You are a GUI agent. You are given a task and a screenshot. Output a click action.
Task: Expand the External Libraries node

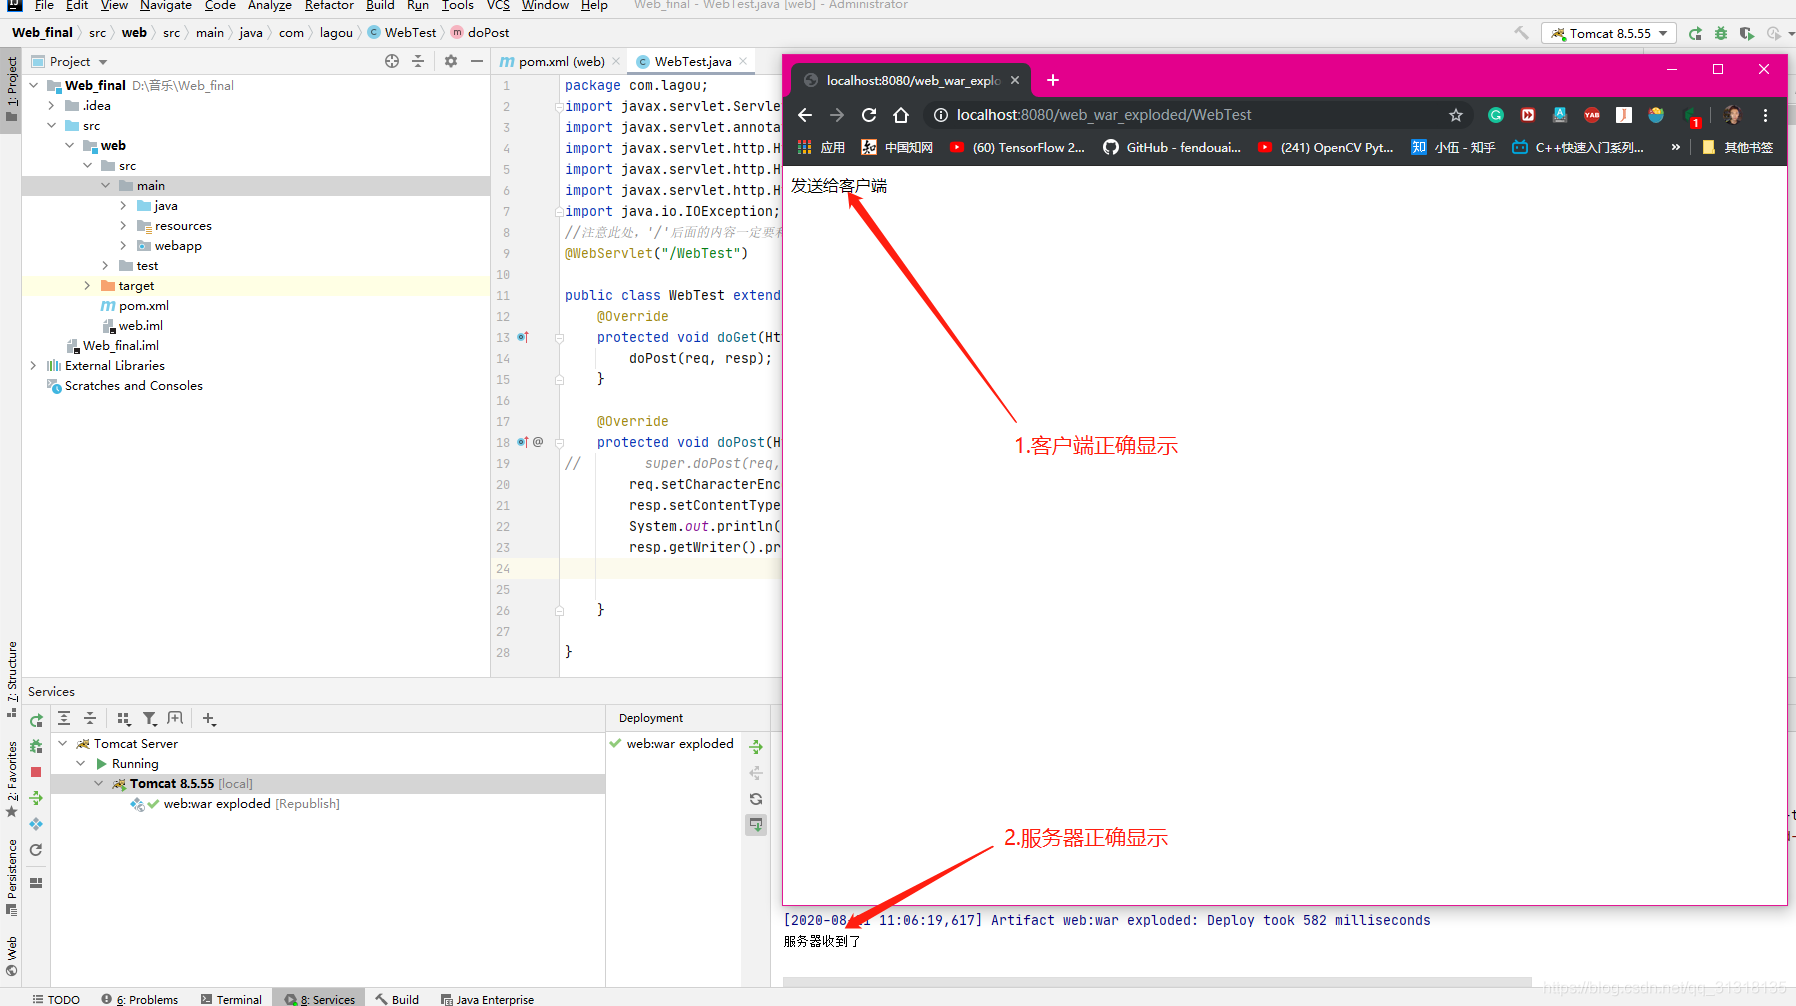pyautogui.click(x=33, y=366)
